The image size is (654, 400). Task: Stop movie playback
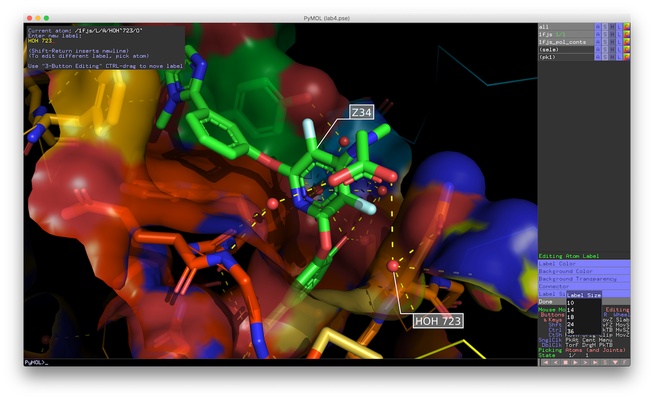566,362
